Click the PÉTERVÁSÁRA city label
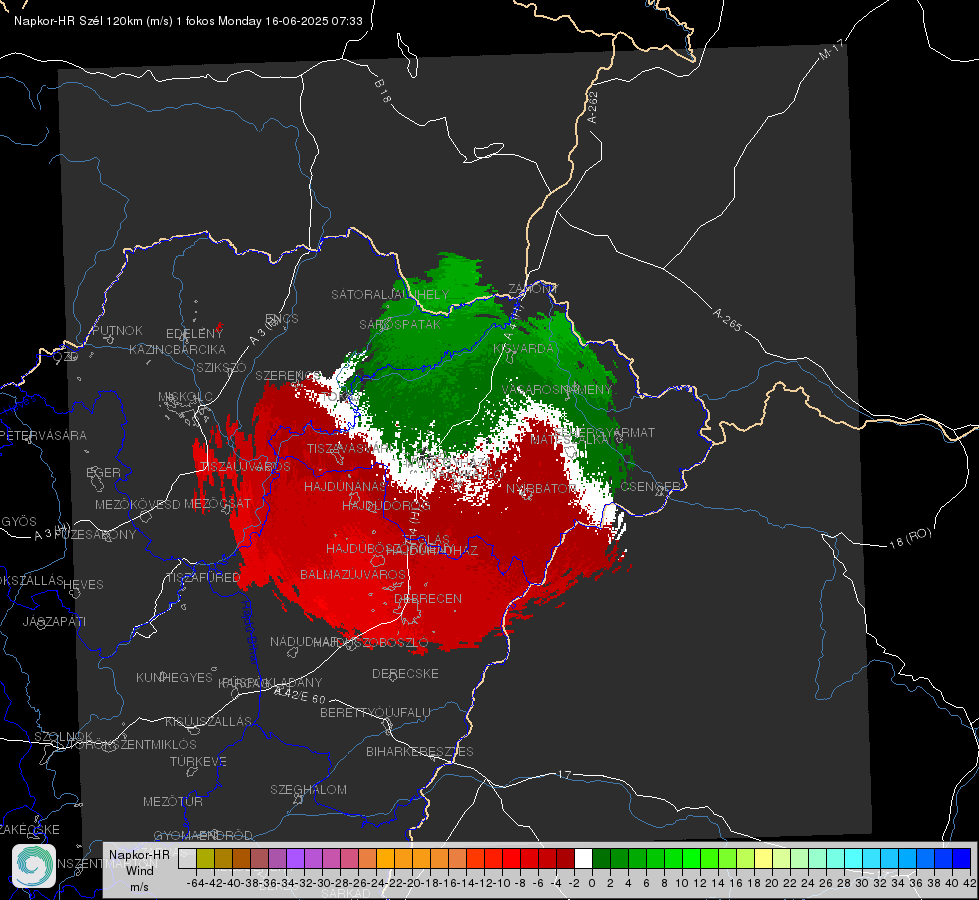 click(x=43, y=435)
